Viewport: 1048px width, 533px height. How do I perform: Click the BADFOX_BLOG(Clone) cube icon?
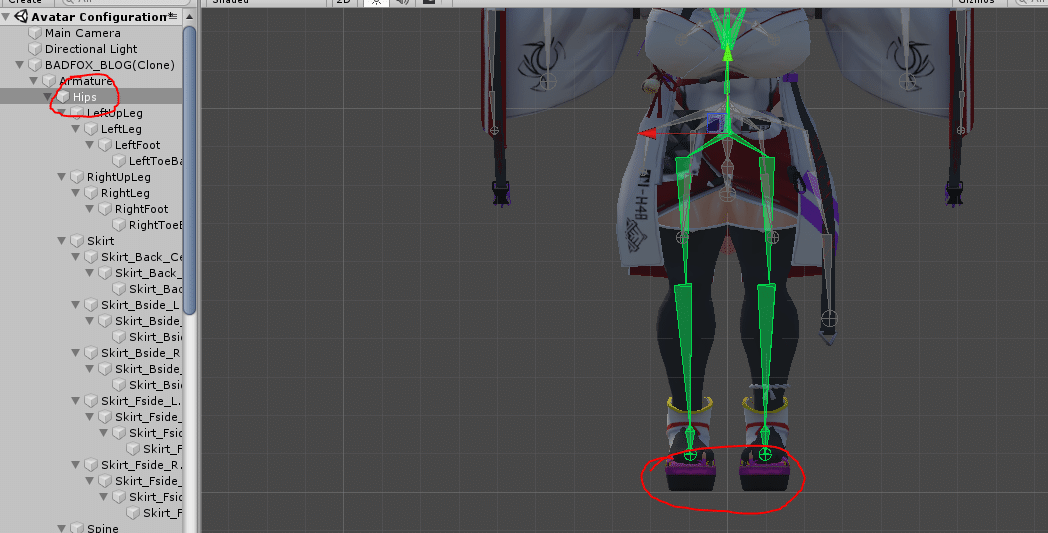(35, 65)
